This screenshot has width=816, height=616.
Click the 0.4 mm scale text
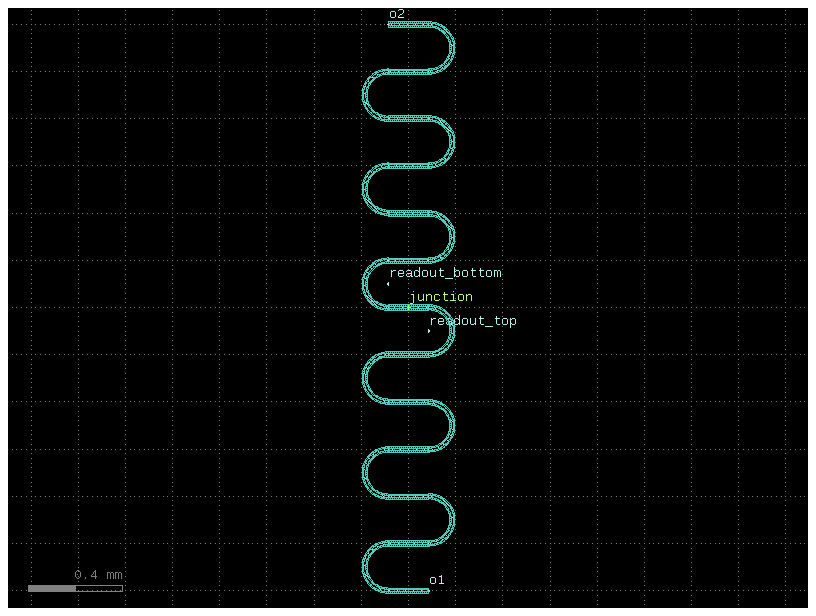coord(98,575)
